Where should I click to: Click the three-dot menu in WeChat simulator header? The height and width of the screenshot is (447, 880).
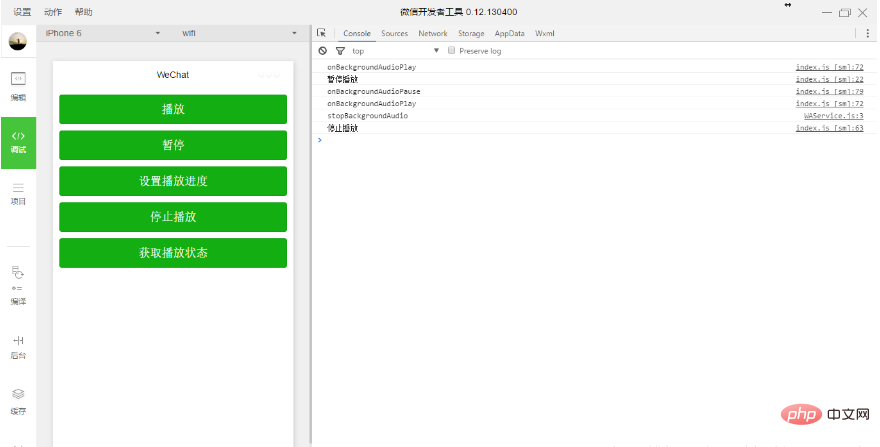269,75
